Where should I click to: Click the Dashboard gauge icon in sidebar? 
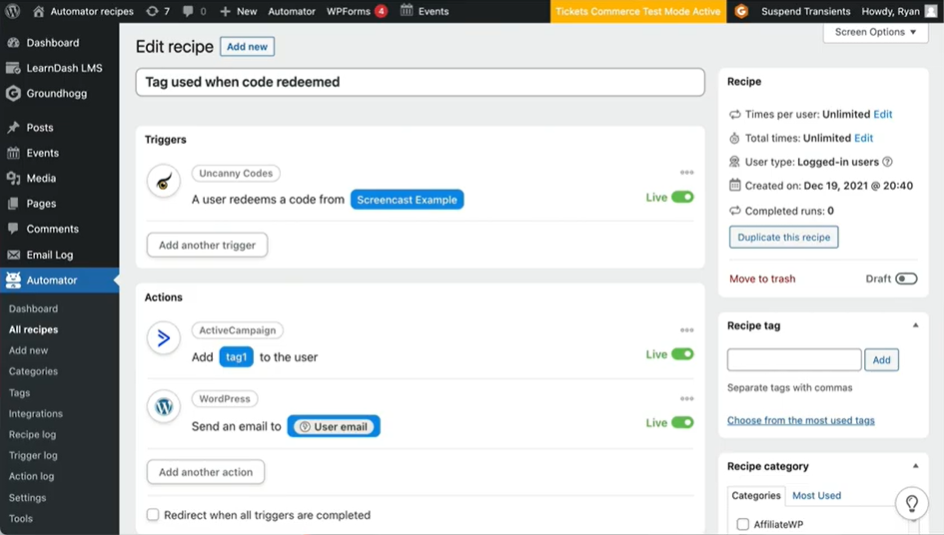(x=13, y=43)
